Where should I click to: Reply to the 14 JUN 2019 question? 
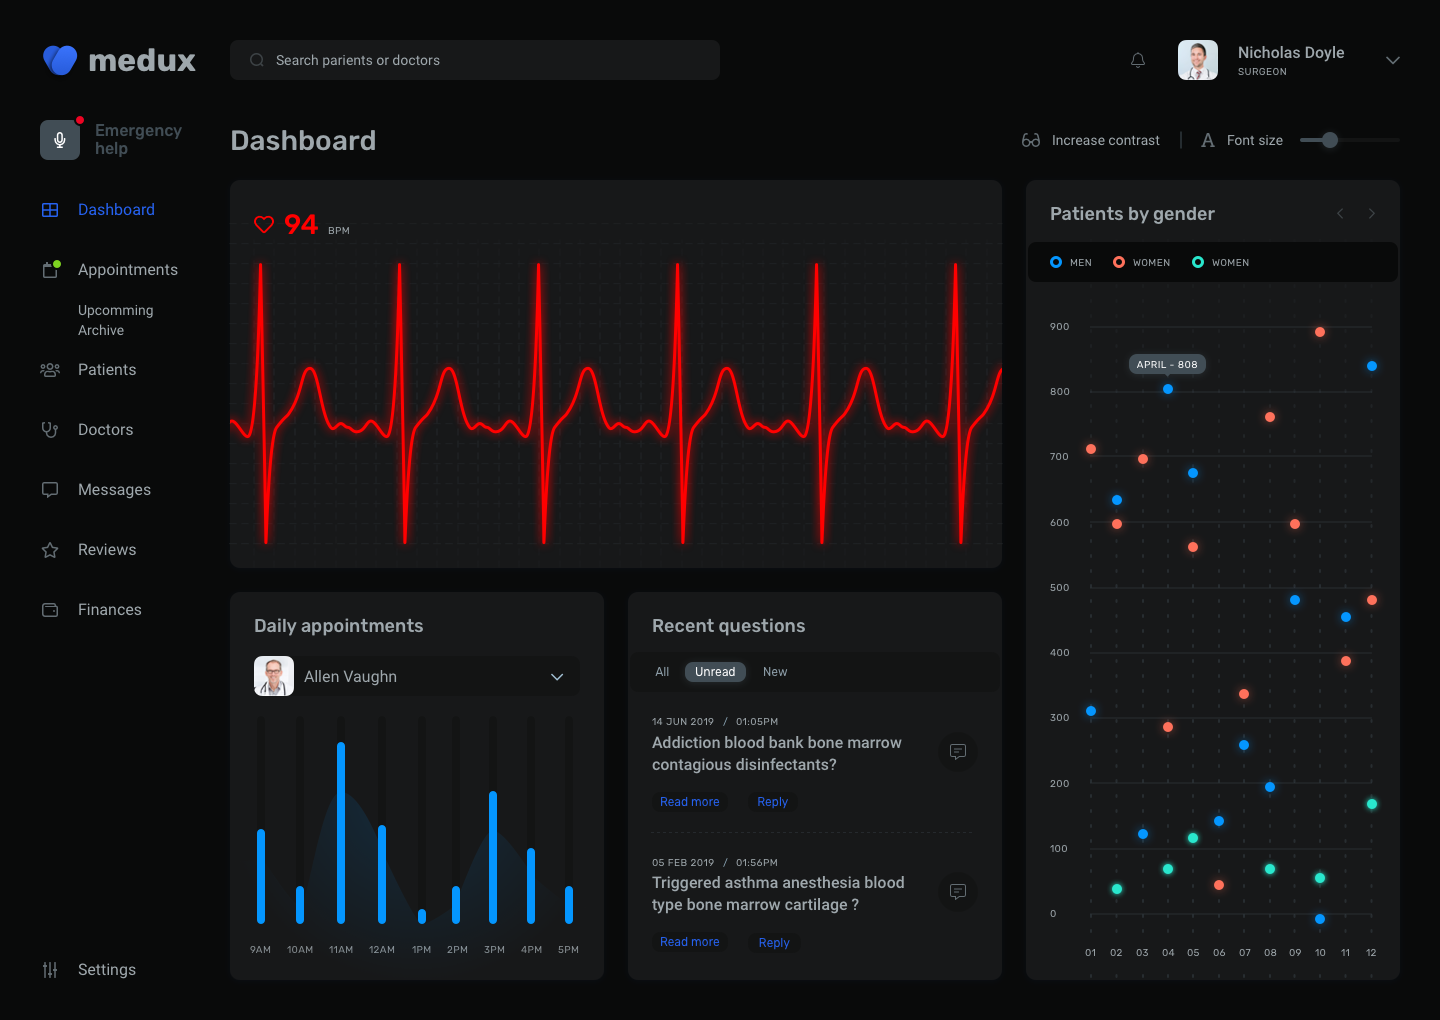(x=773, y=802)
